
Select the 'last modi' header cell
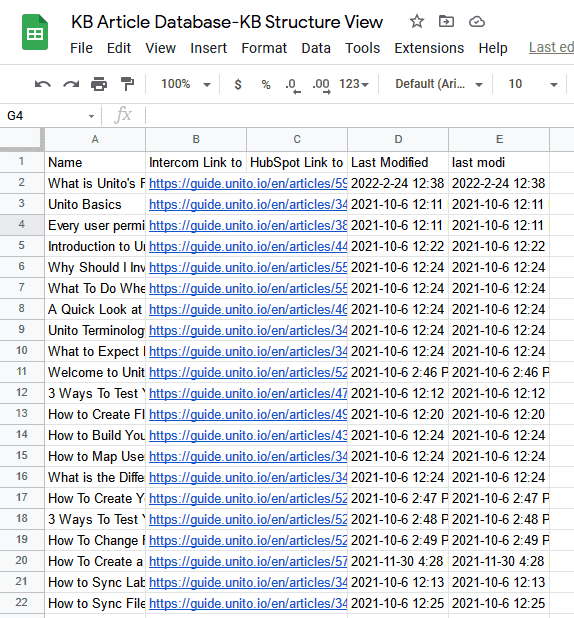pos(499,162)
